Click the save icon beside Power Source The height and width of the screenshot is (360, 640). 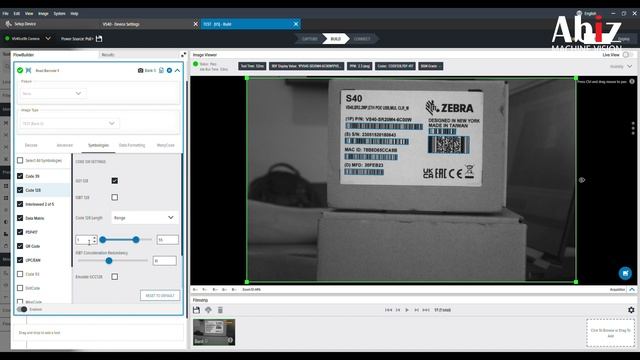click(99, 38)
